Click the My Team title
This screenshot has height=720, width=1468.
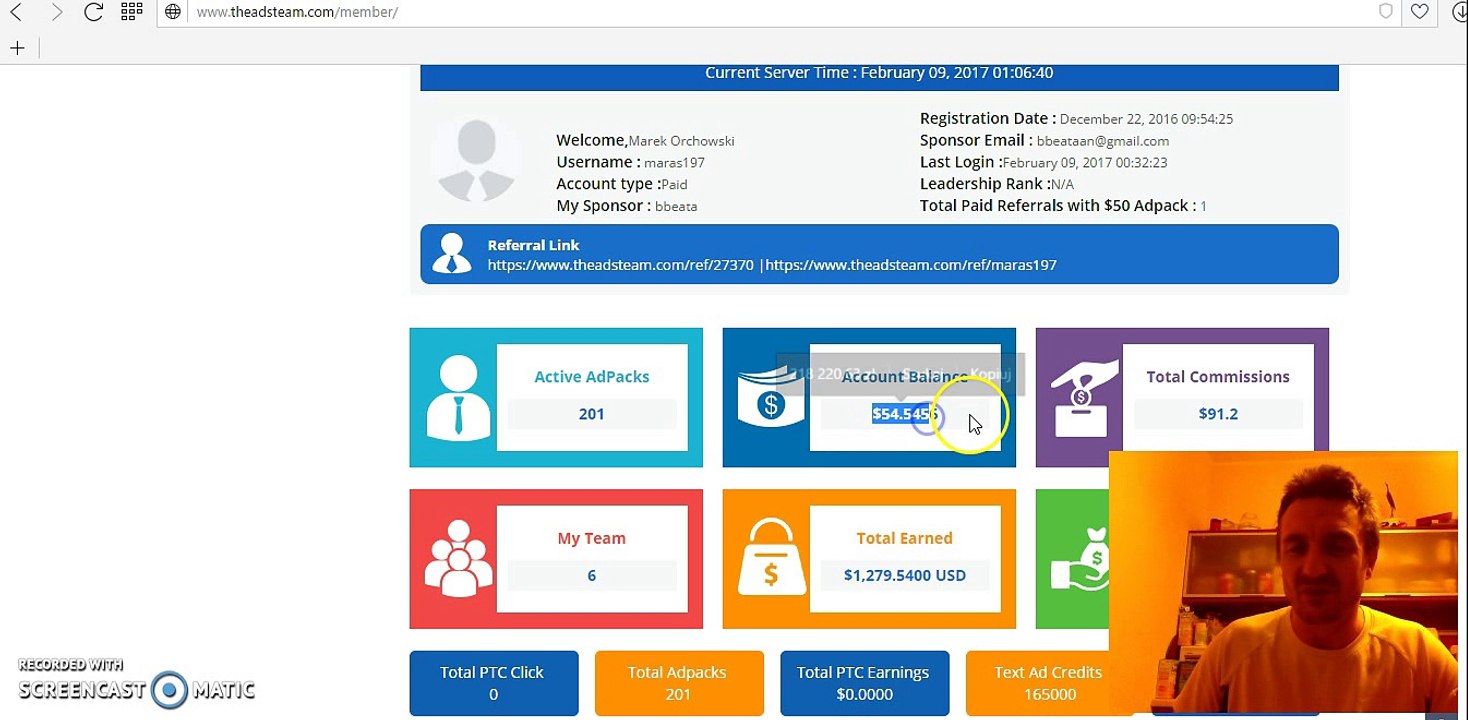(592, 538)
